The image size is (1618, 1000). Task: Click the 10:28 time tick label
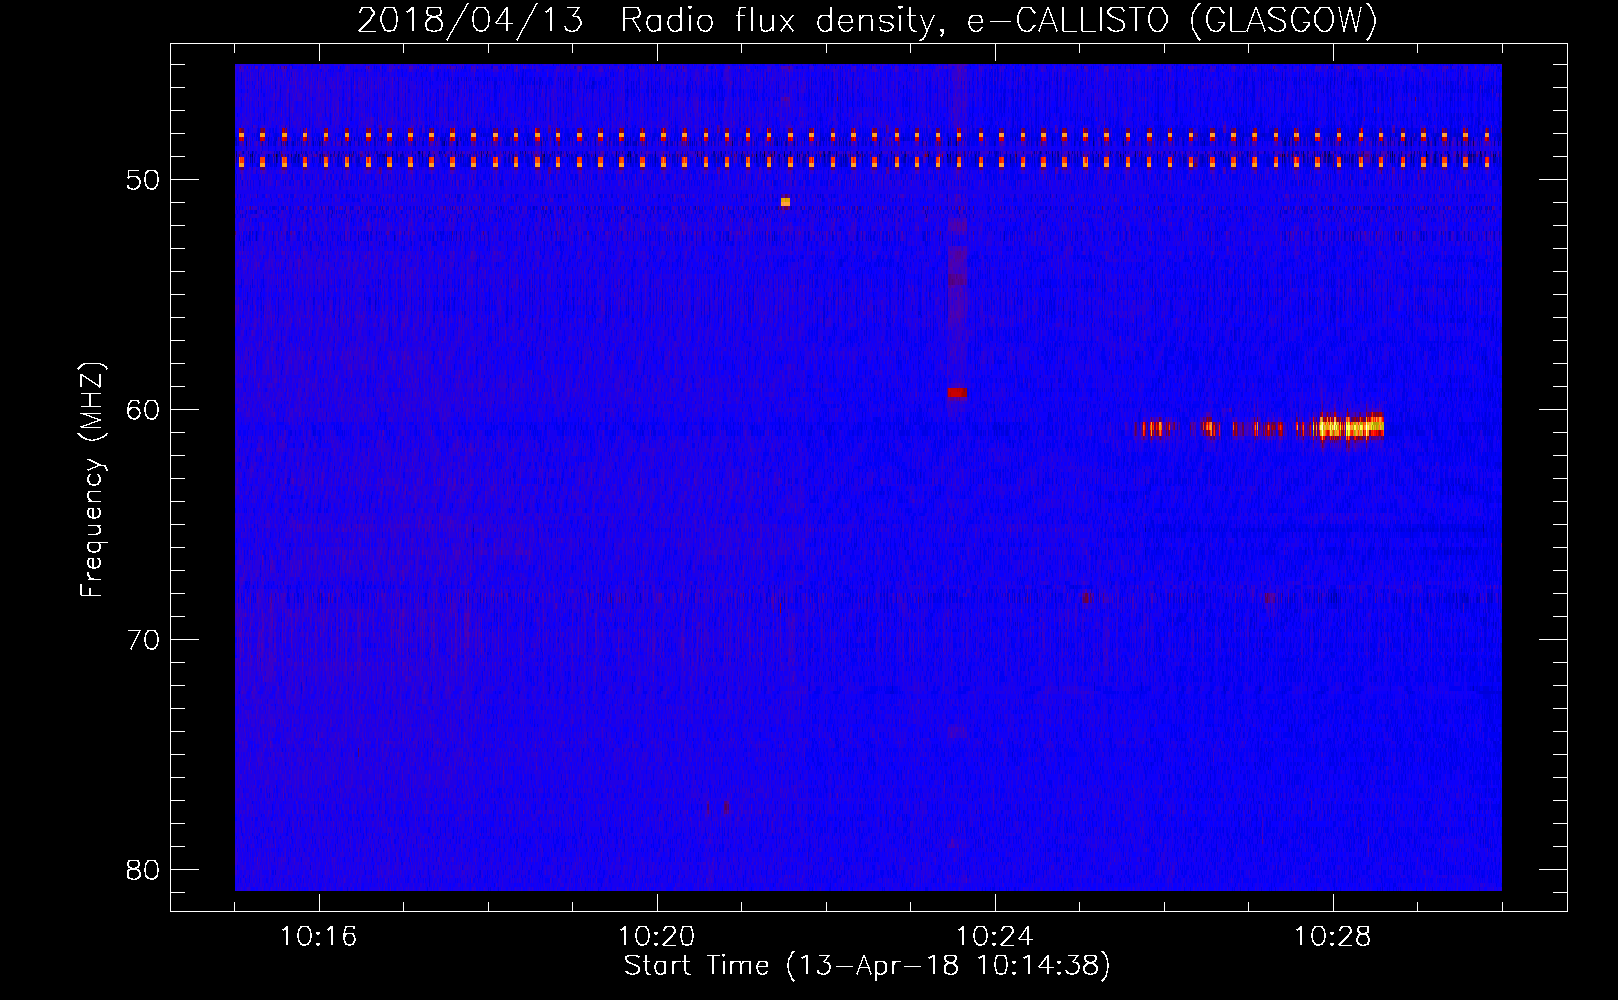(x=1332, y=937)
